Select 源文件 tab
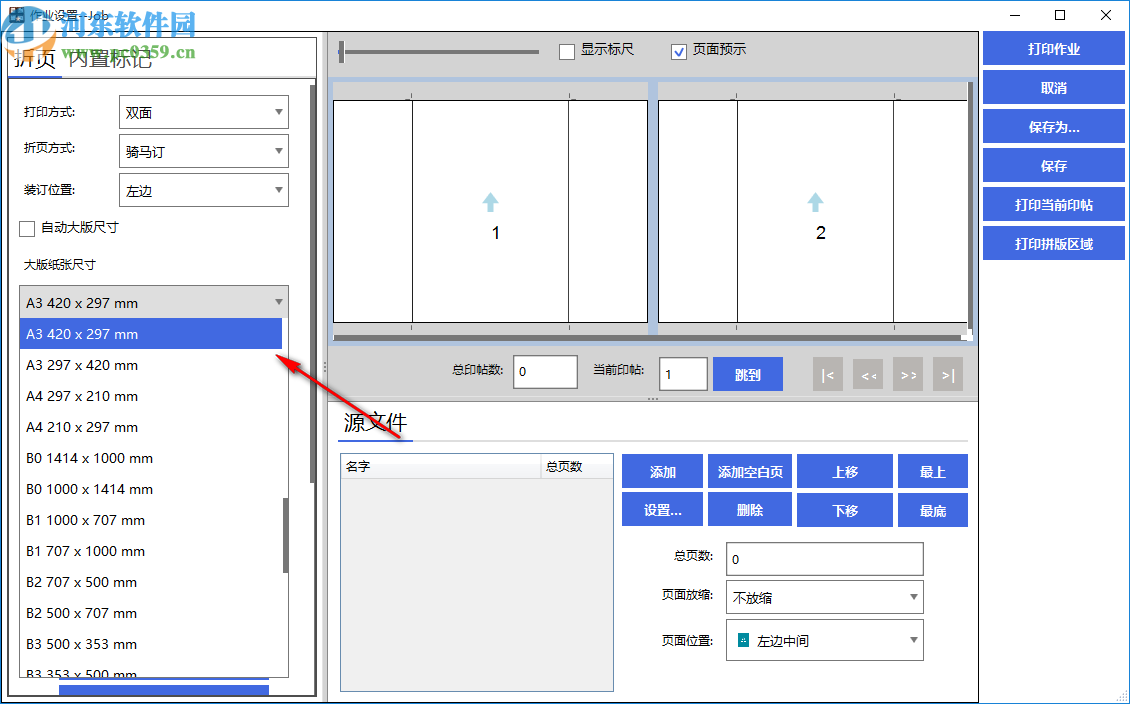Image resolution: width=1130 pixels, height=704 pixels. (x=375, y=423)
